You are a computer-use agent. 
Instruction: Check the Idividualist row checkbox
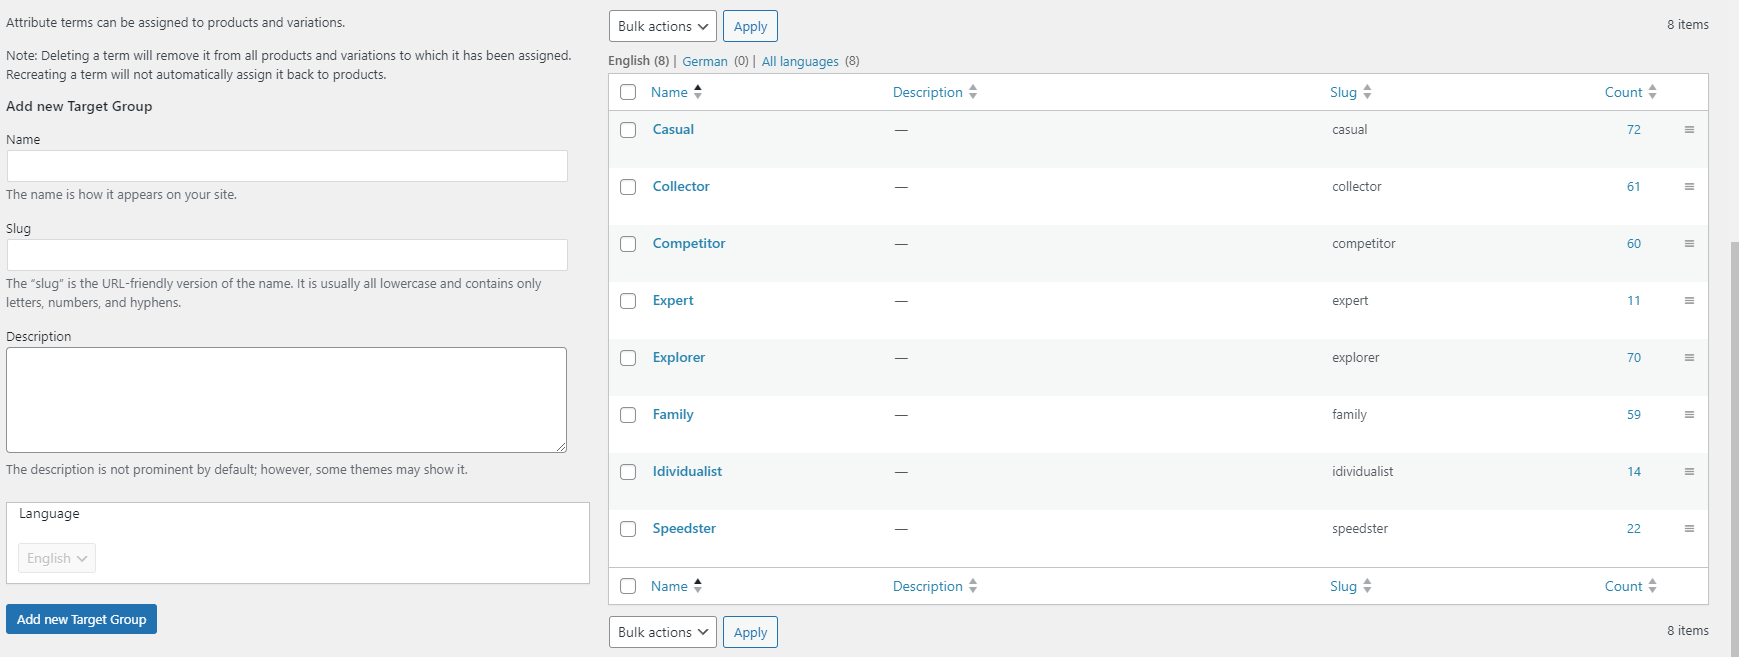[x=628, y=472]
